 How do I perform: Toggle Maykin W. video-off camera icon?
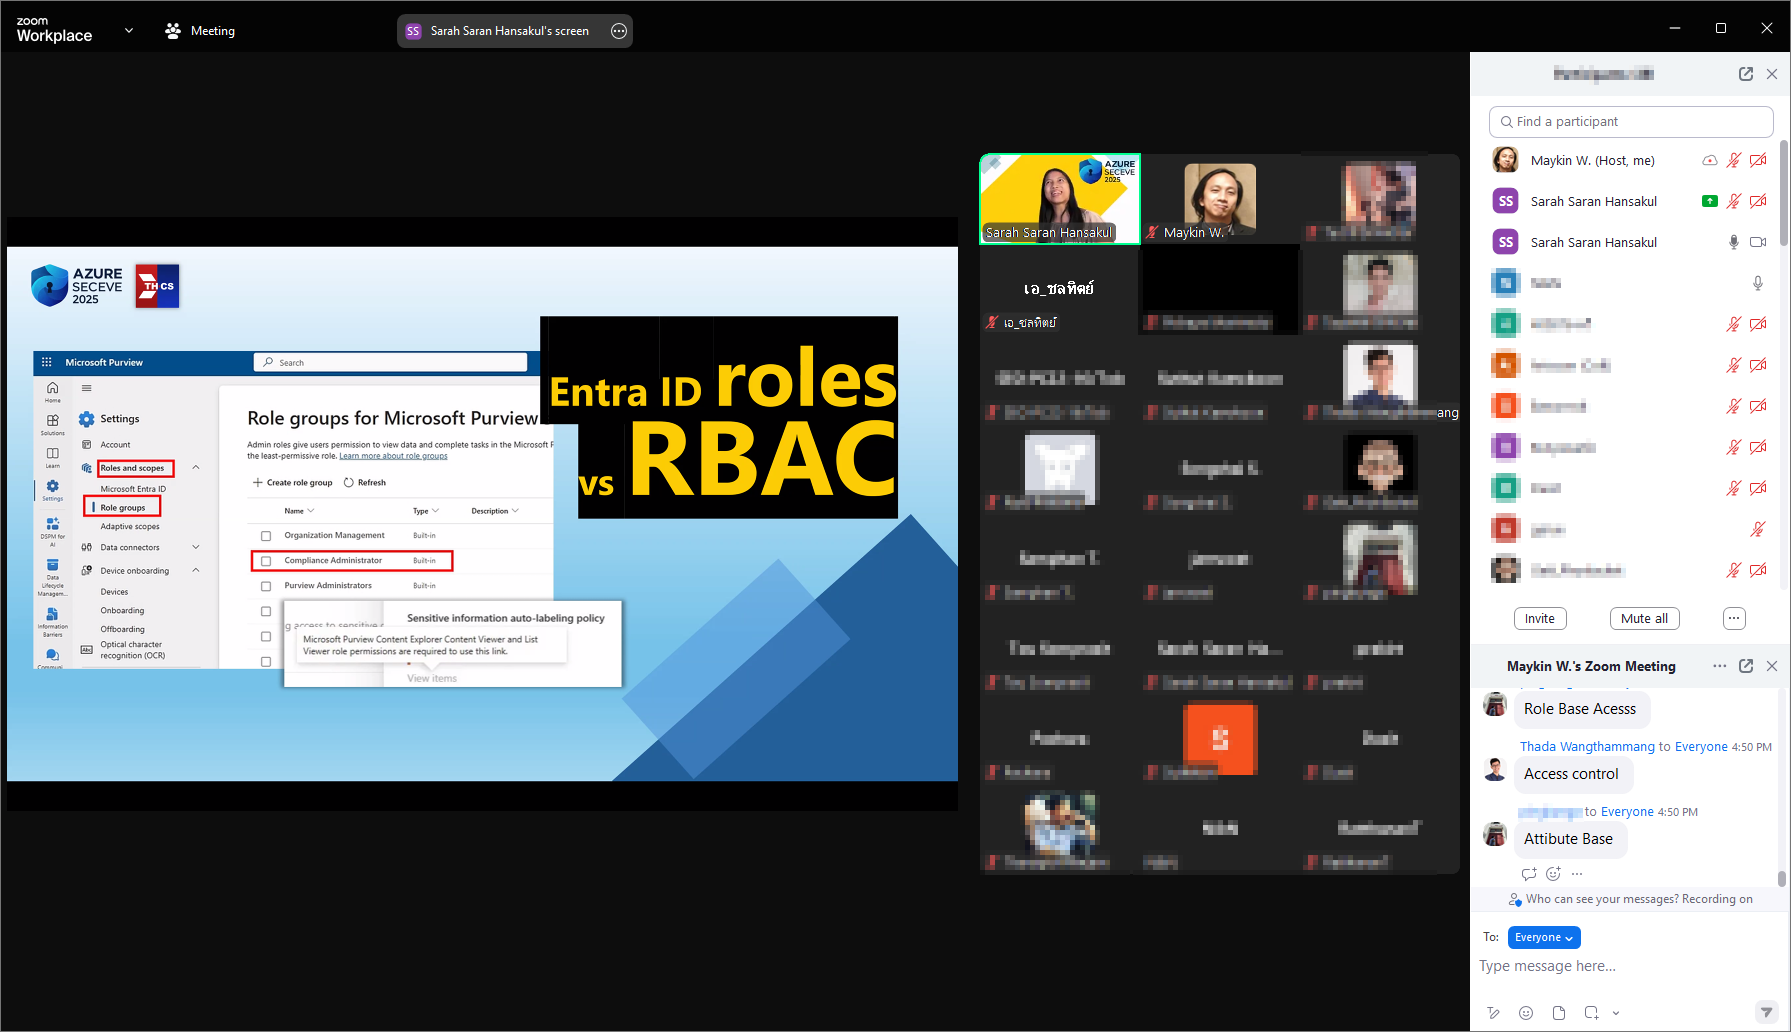(1758, 160)
